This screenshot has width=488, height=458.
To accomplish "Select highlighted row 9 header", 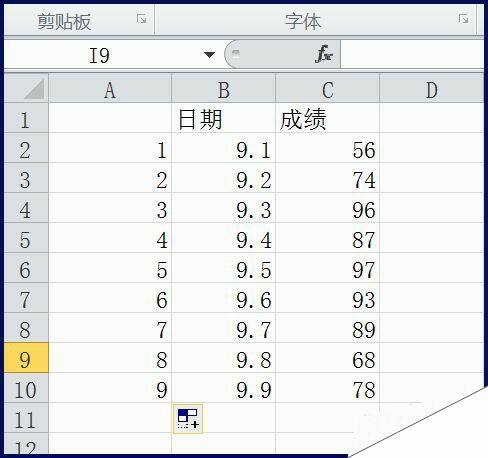I will click(x=26, y=358).
